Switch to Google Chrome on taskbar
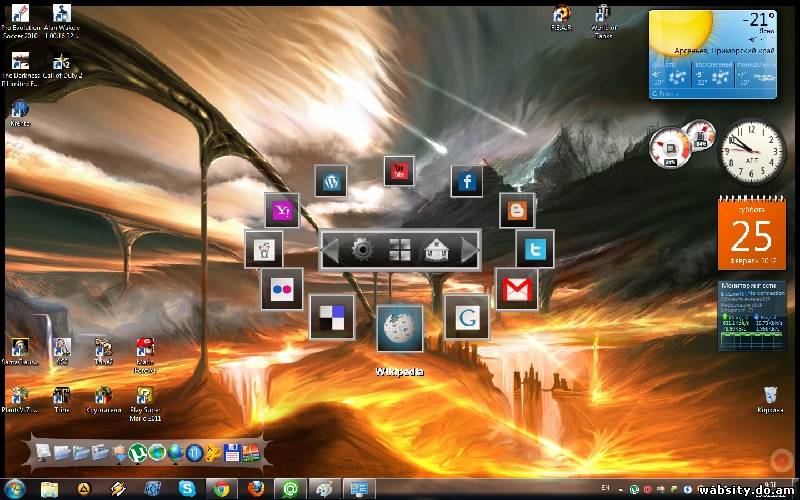800x500 pixels. point(221,489)
